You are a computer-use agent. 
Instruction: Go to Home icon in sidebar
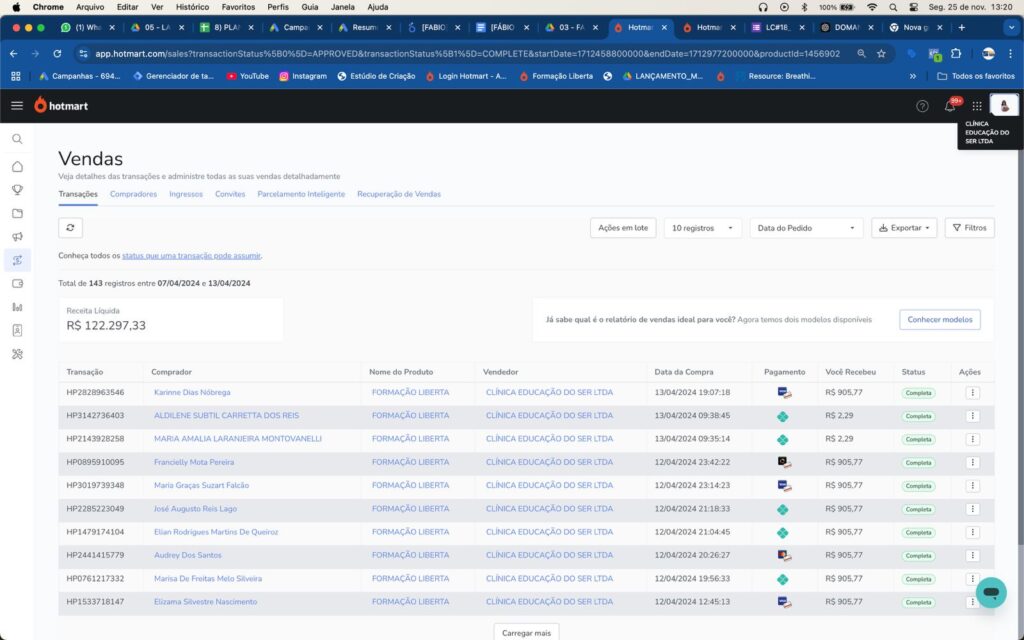click(x=18, y=167)
